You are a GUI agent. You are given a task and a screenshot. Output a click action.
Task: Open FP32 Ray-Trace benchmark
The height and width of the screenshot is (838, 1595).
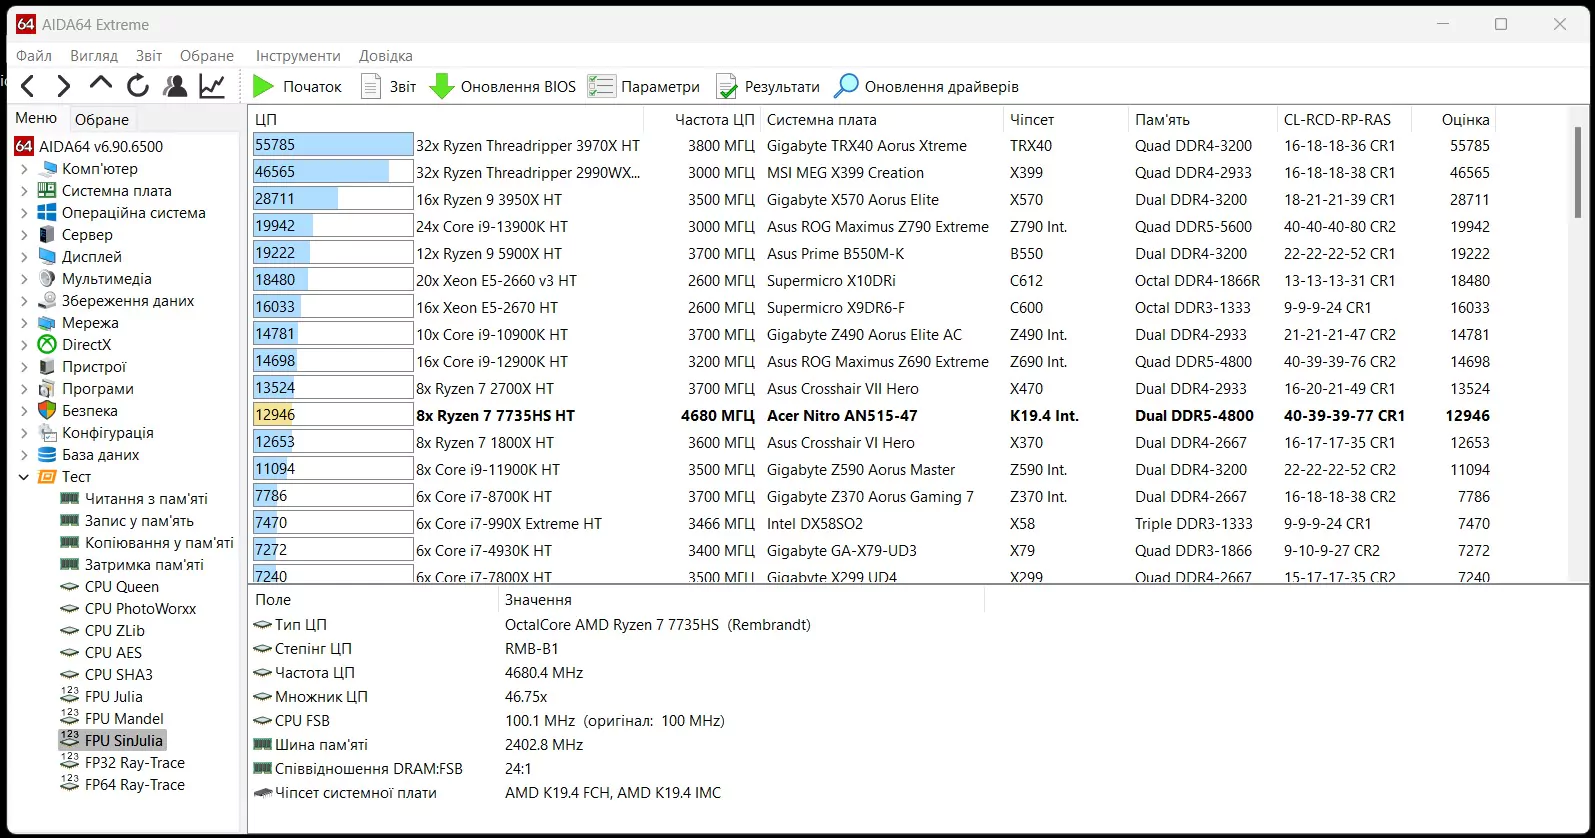[123, 763]
